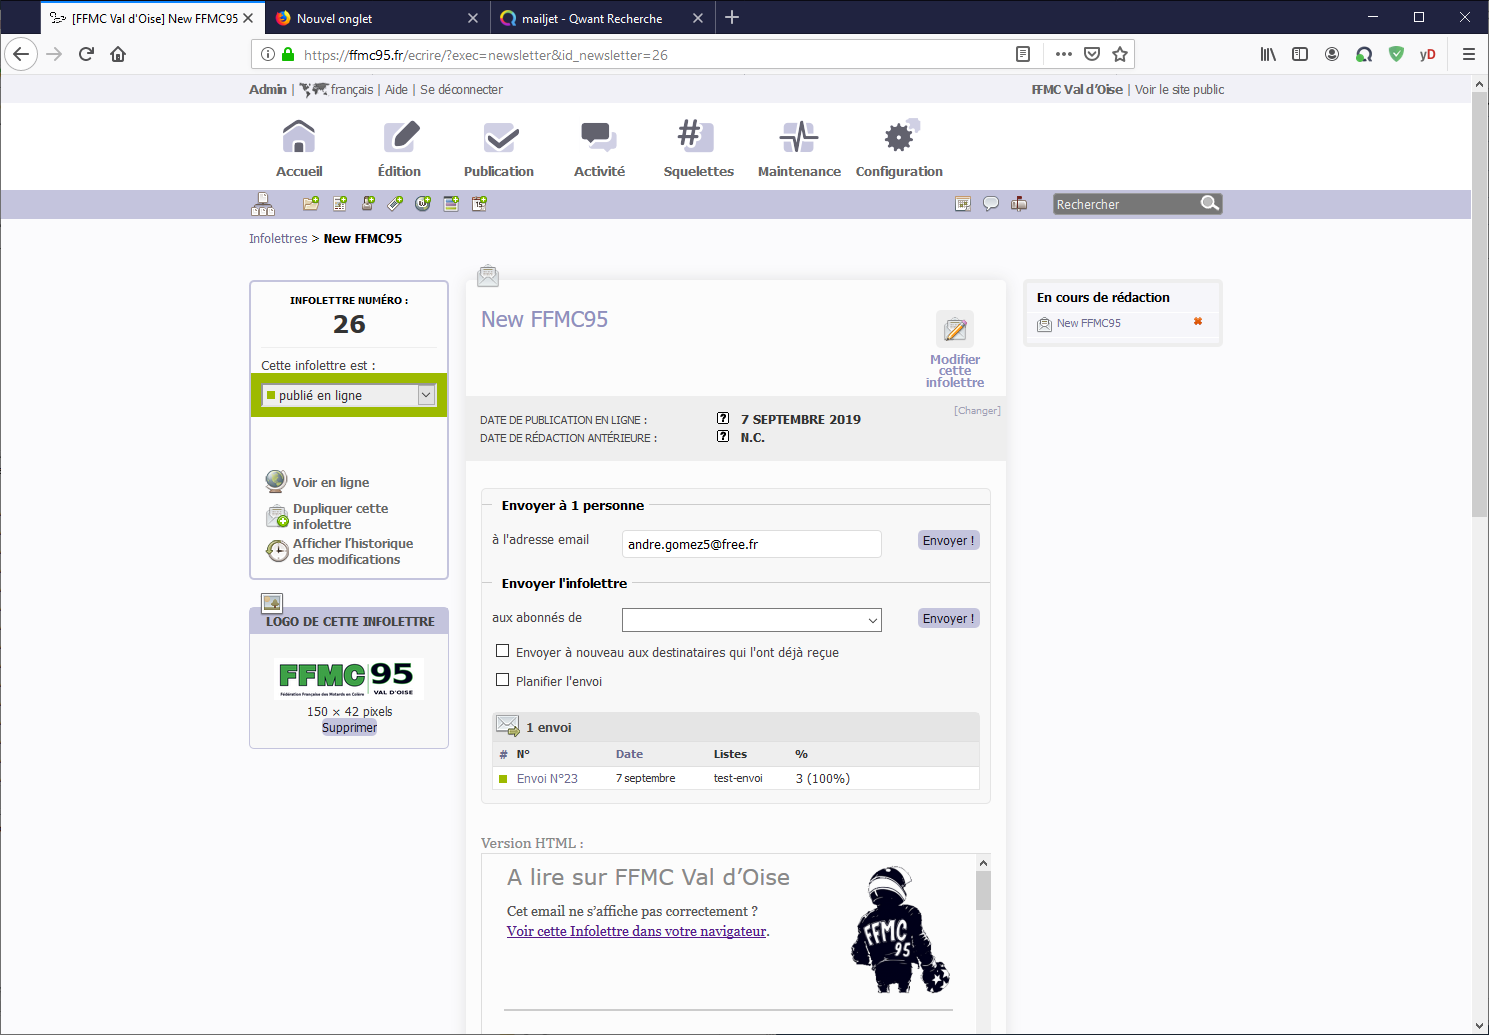This screenshot has width=1489, height=1035.
Task: Toggle Firefox reader view
Action: [x=1023, y=54]
